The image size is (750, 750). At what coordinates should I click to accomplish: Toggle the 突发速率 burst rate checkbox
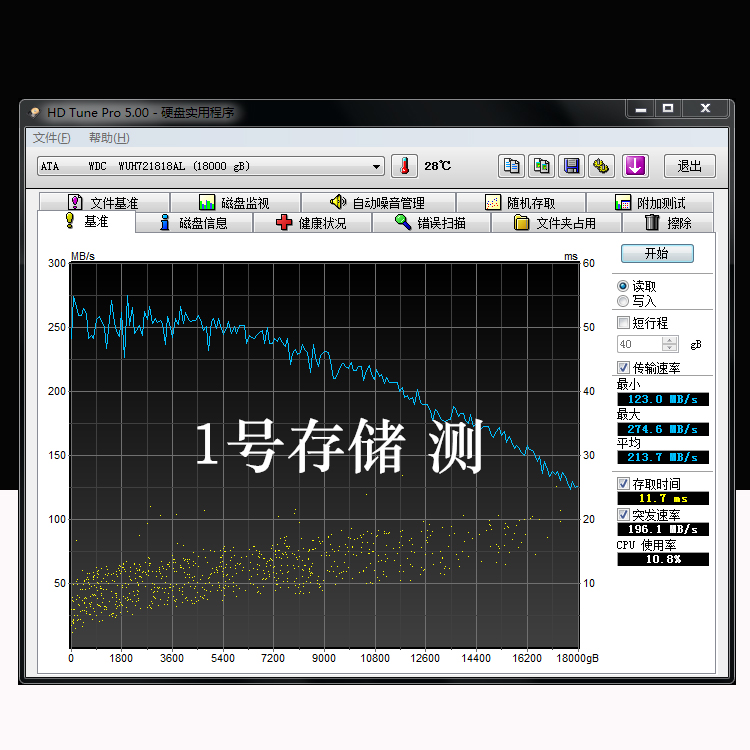(x=623, y=515)
